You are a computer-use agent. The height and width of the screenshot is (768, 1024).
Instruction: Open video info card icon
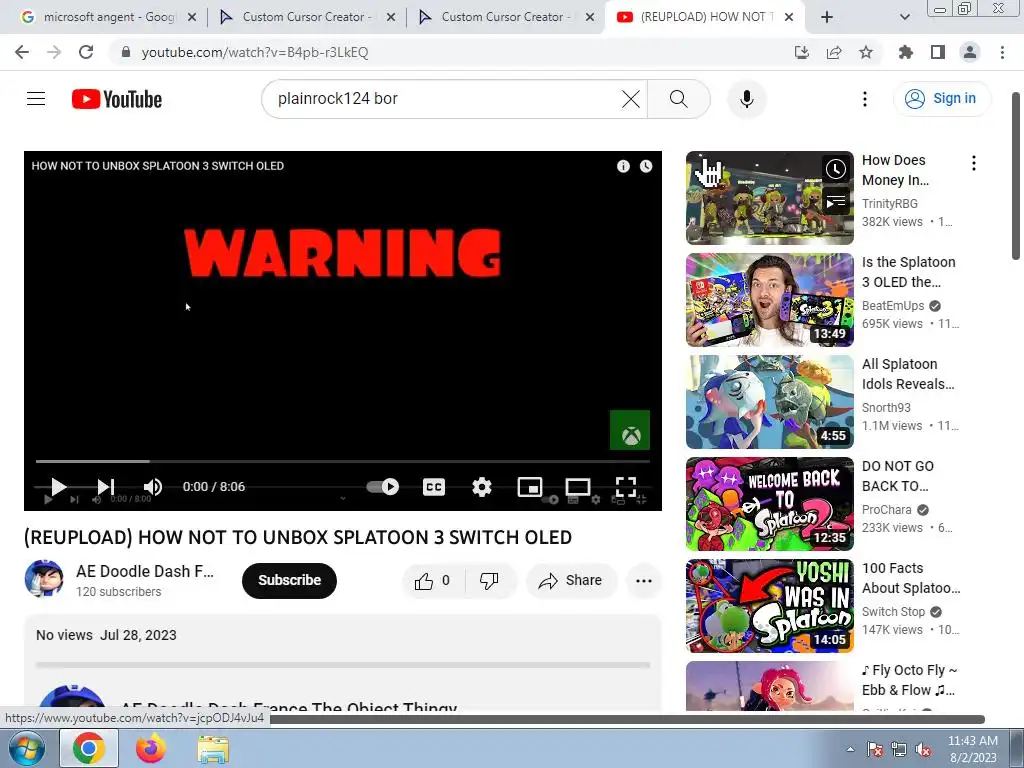[623, 166]
